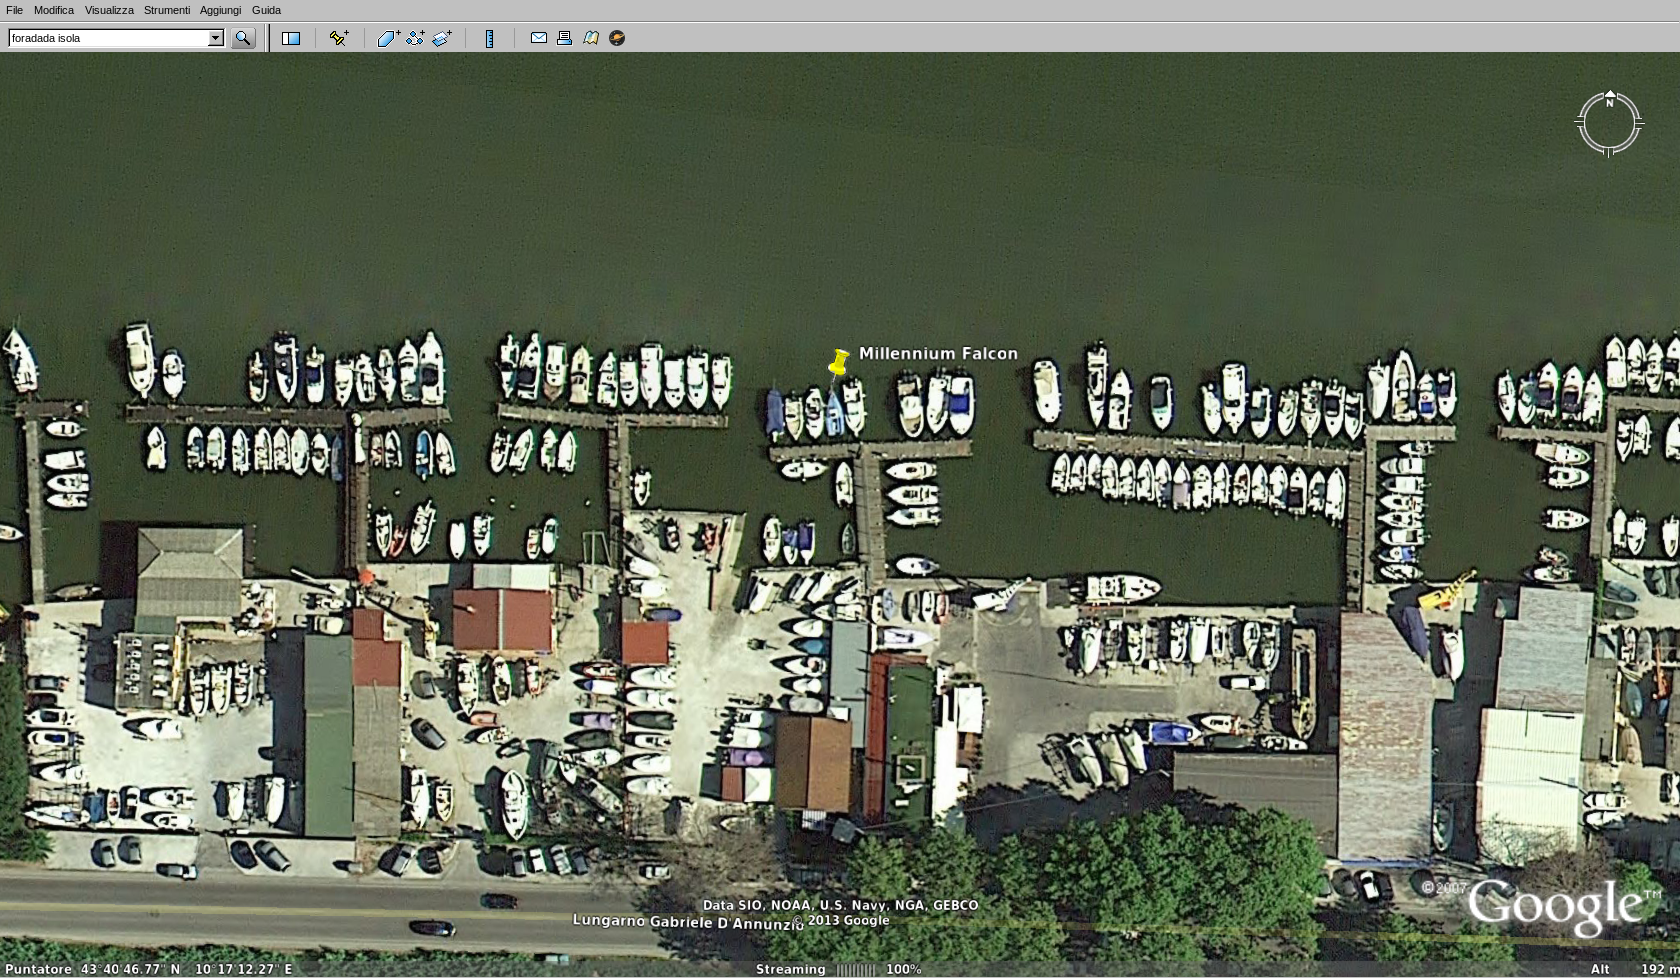Click the search field containing 'foradada isola'
Viewport: 1680px width, 978px height.
pos(108,38)
